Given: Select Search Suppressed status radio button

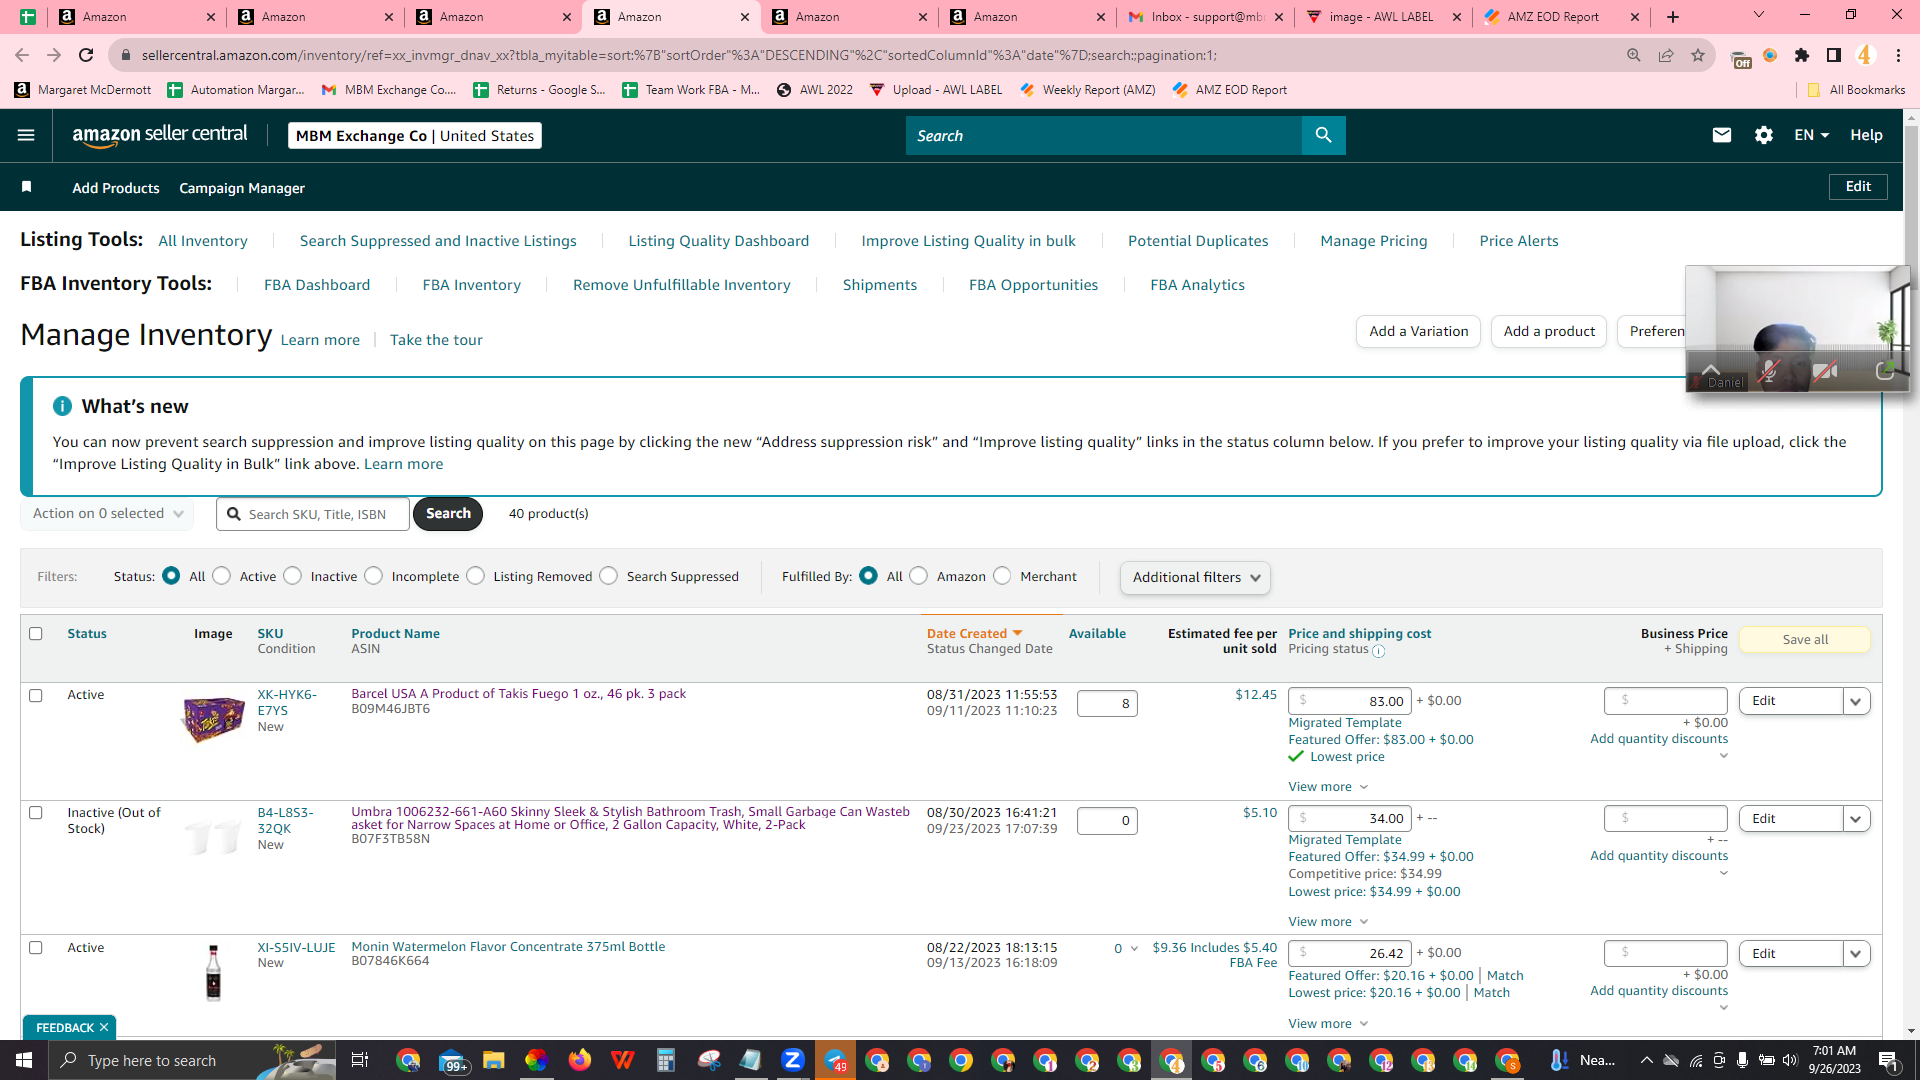Looking at the screenshot, I should coord(609,576).
